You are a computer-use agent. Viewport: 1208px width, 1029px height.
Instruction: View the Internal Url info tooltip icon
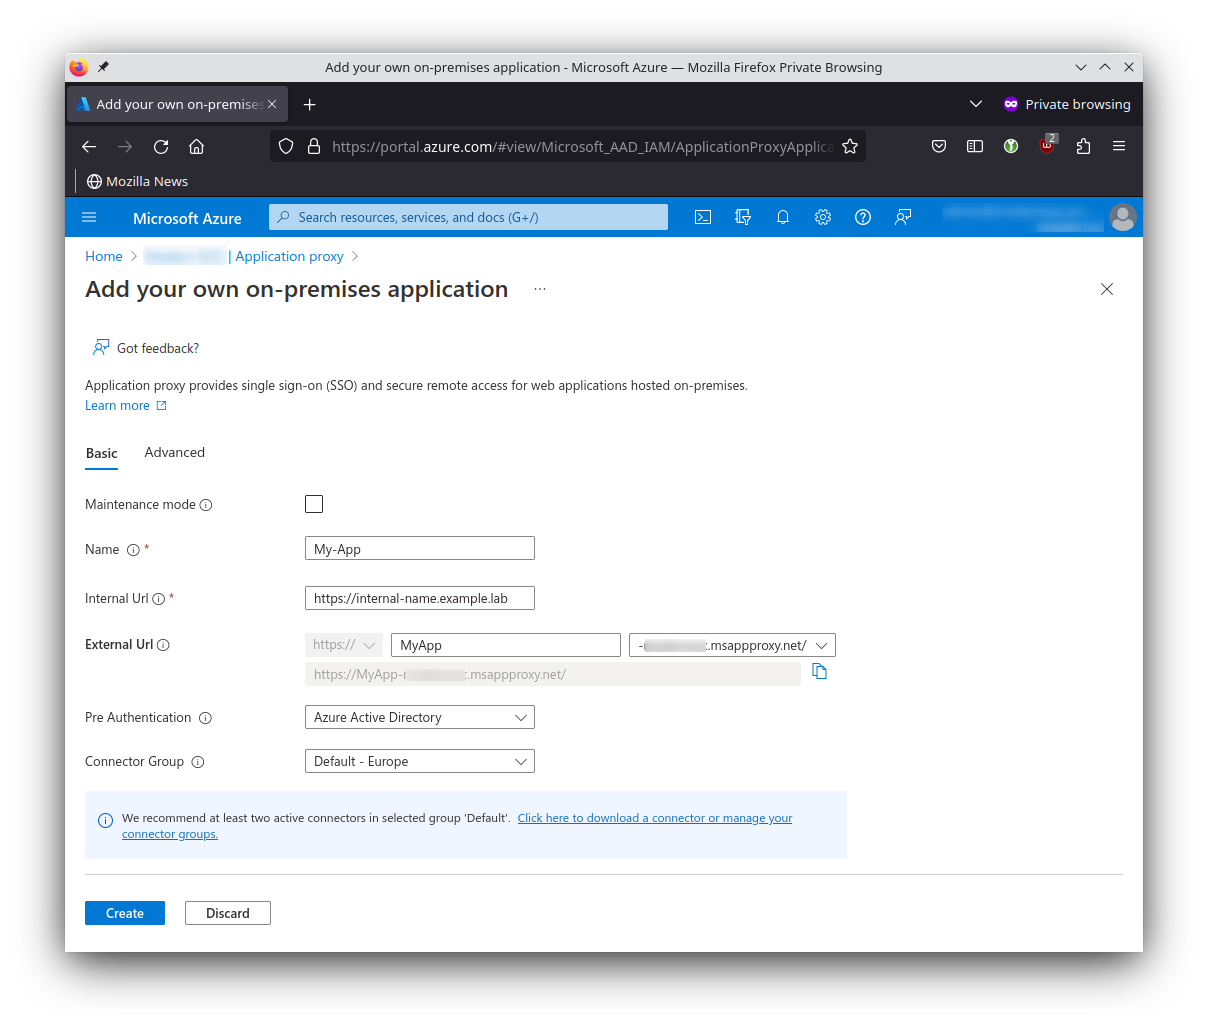tap(160, 598)
